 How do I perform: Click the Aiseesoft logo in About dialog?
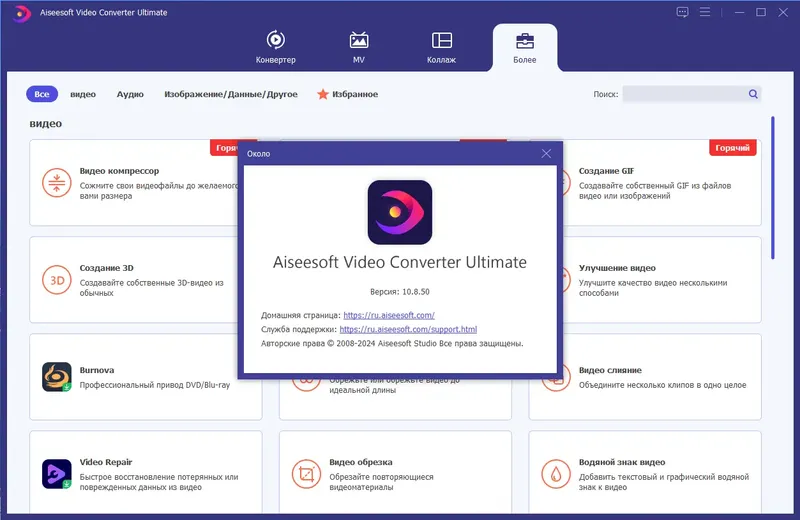399,212
